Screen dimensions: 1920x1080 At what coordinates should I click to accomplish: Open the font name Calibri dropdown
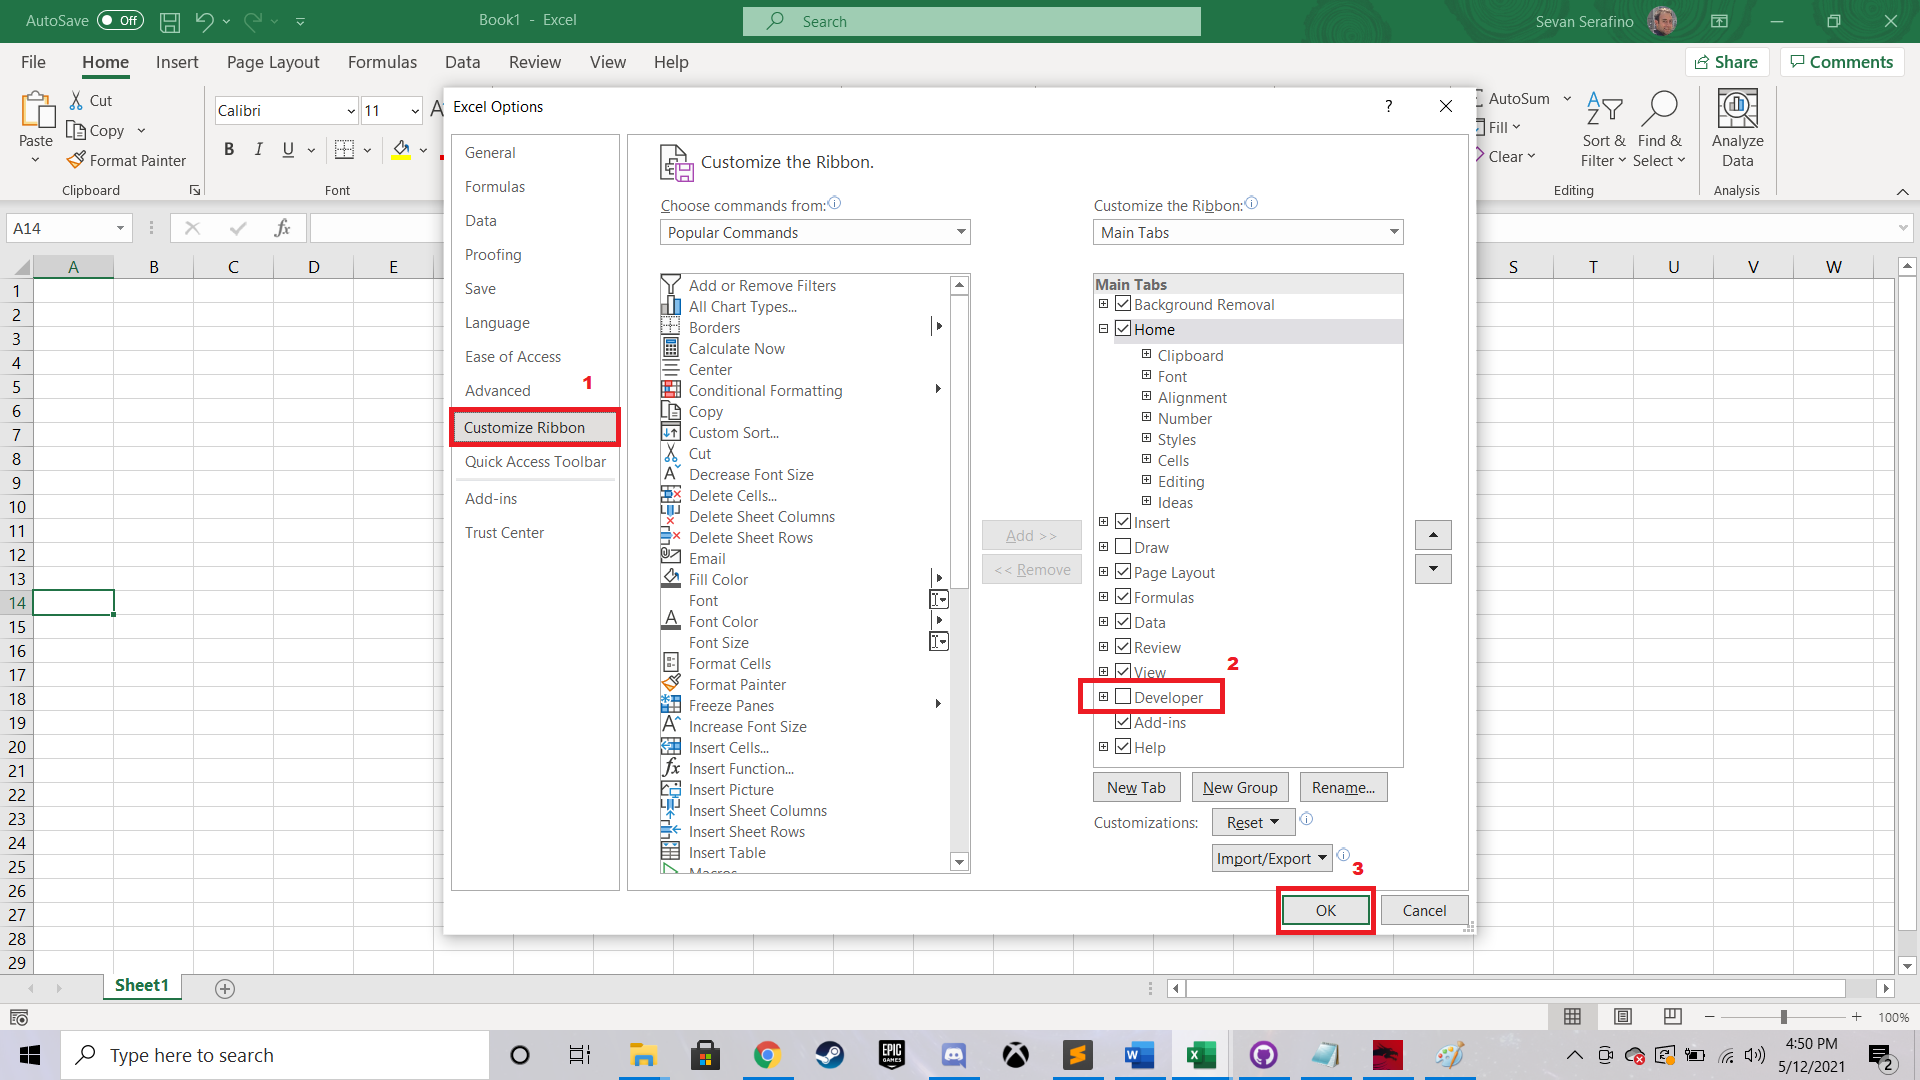(350, 111)
